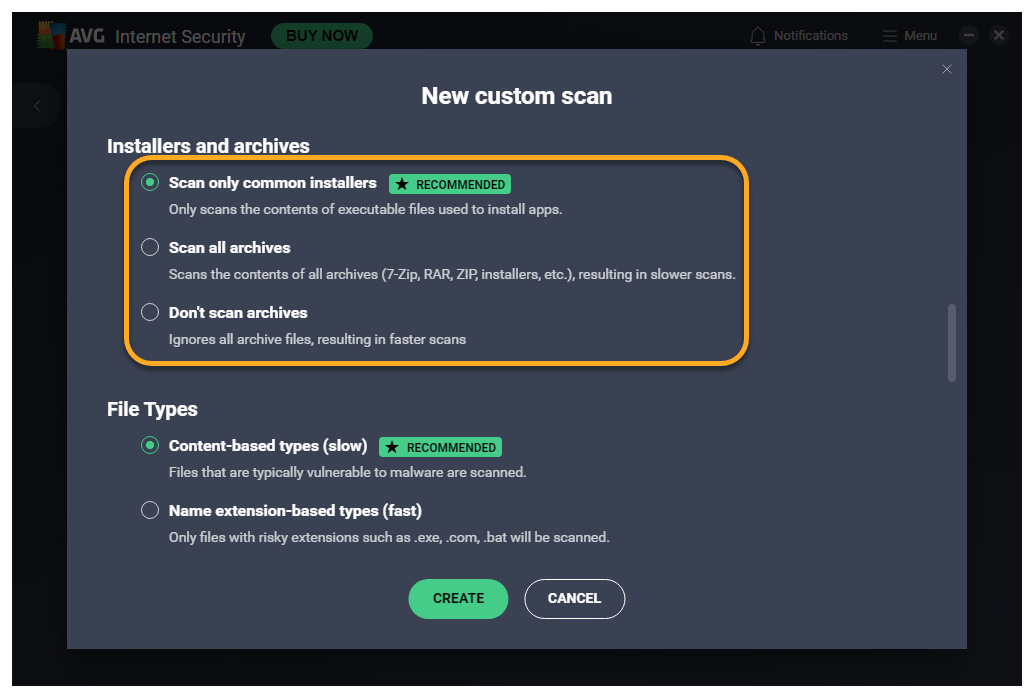The width and height of the screenshot is (1035, 697).
Task: Select Content-based types (slow) option
Action: [150, 445]
